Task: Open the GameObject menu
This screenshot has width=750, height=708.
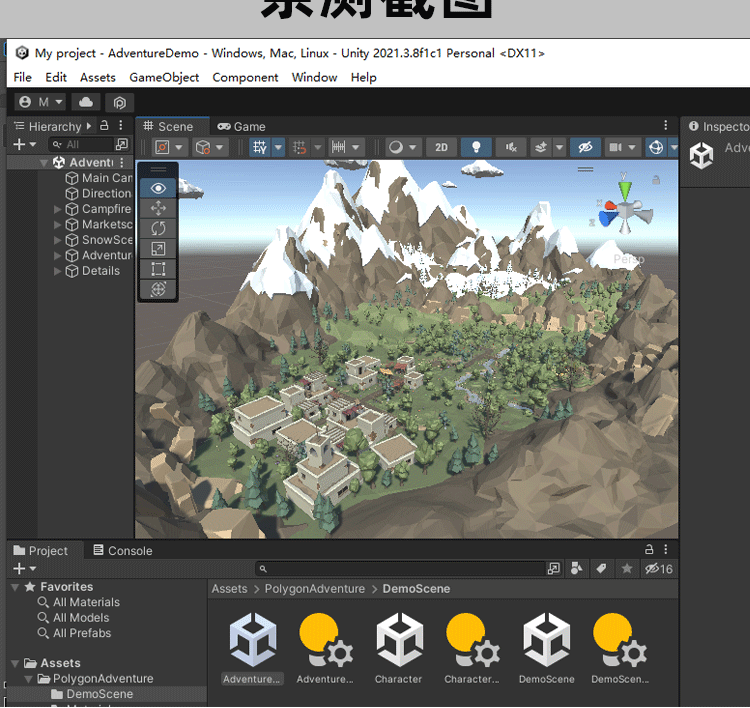Action: coord(164,77)
